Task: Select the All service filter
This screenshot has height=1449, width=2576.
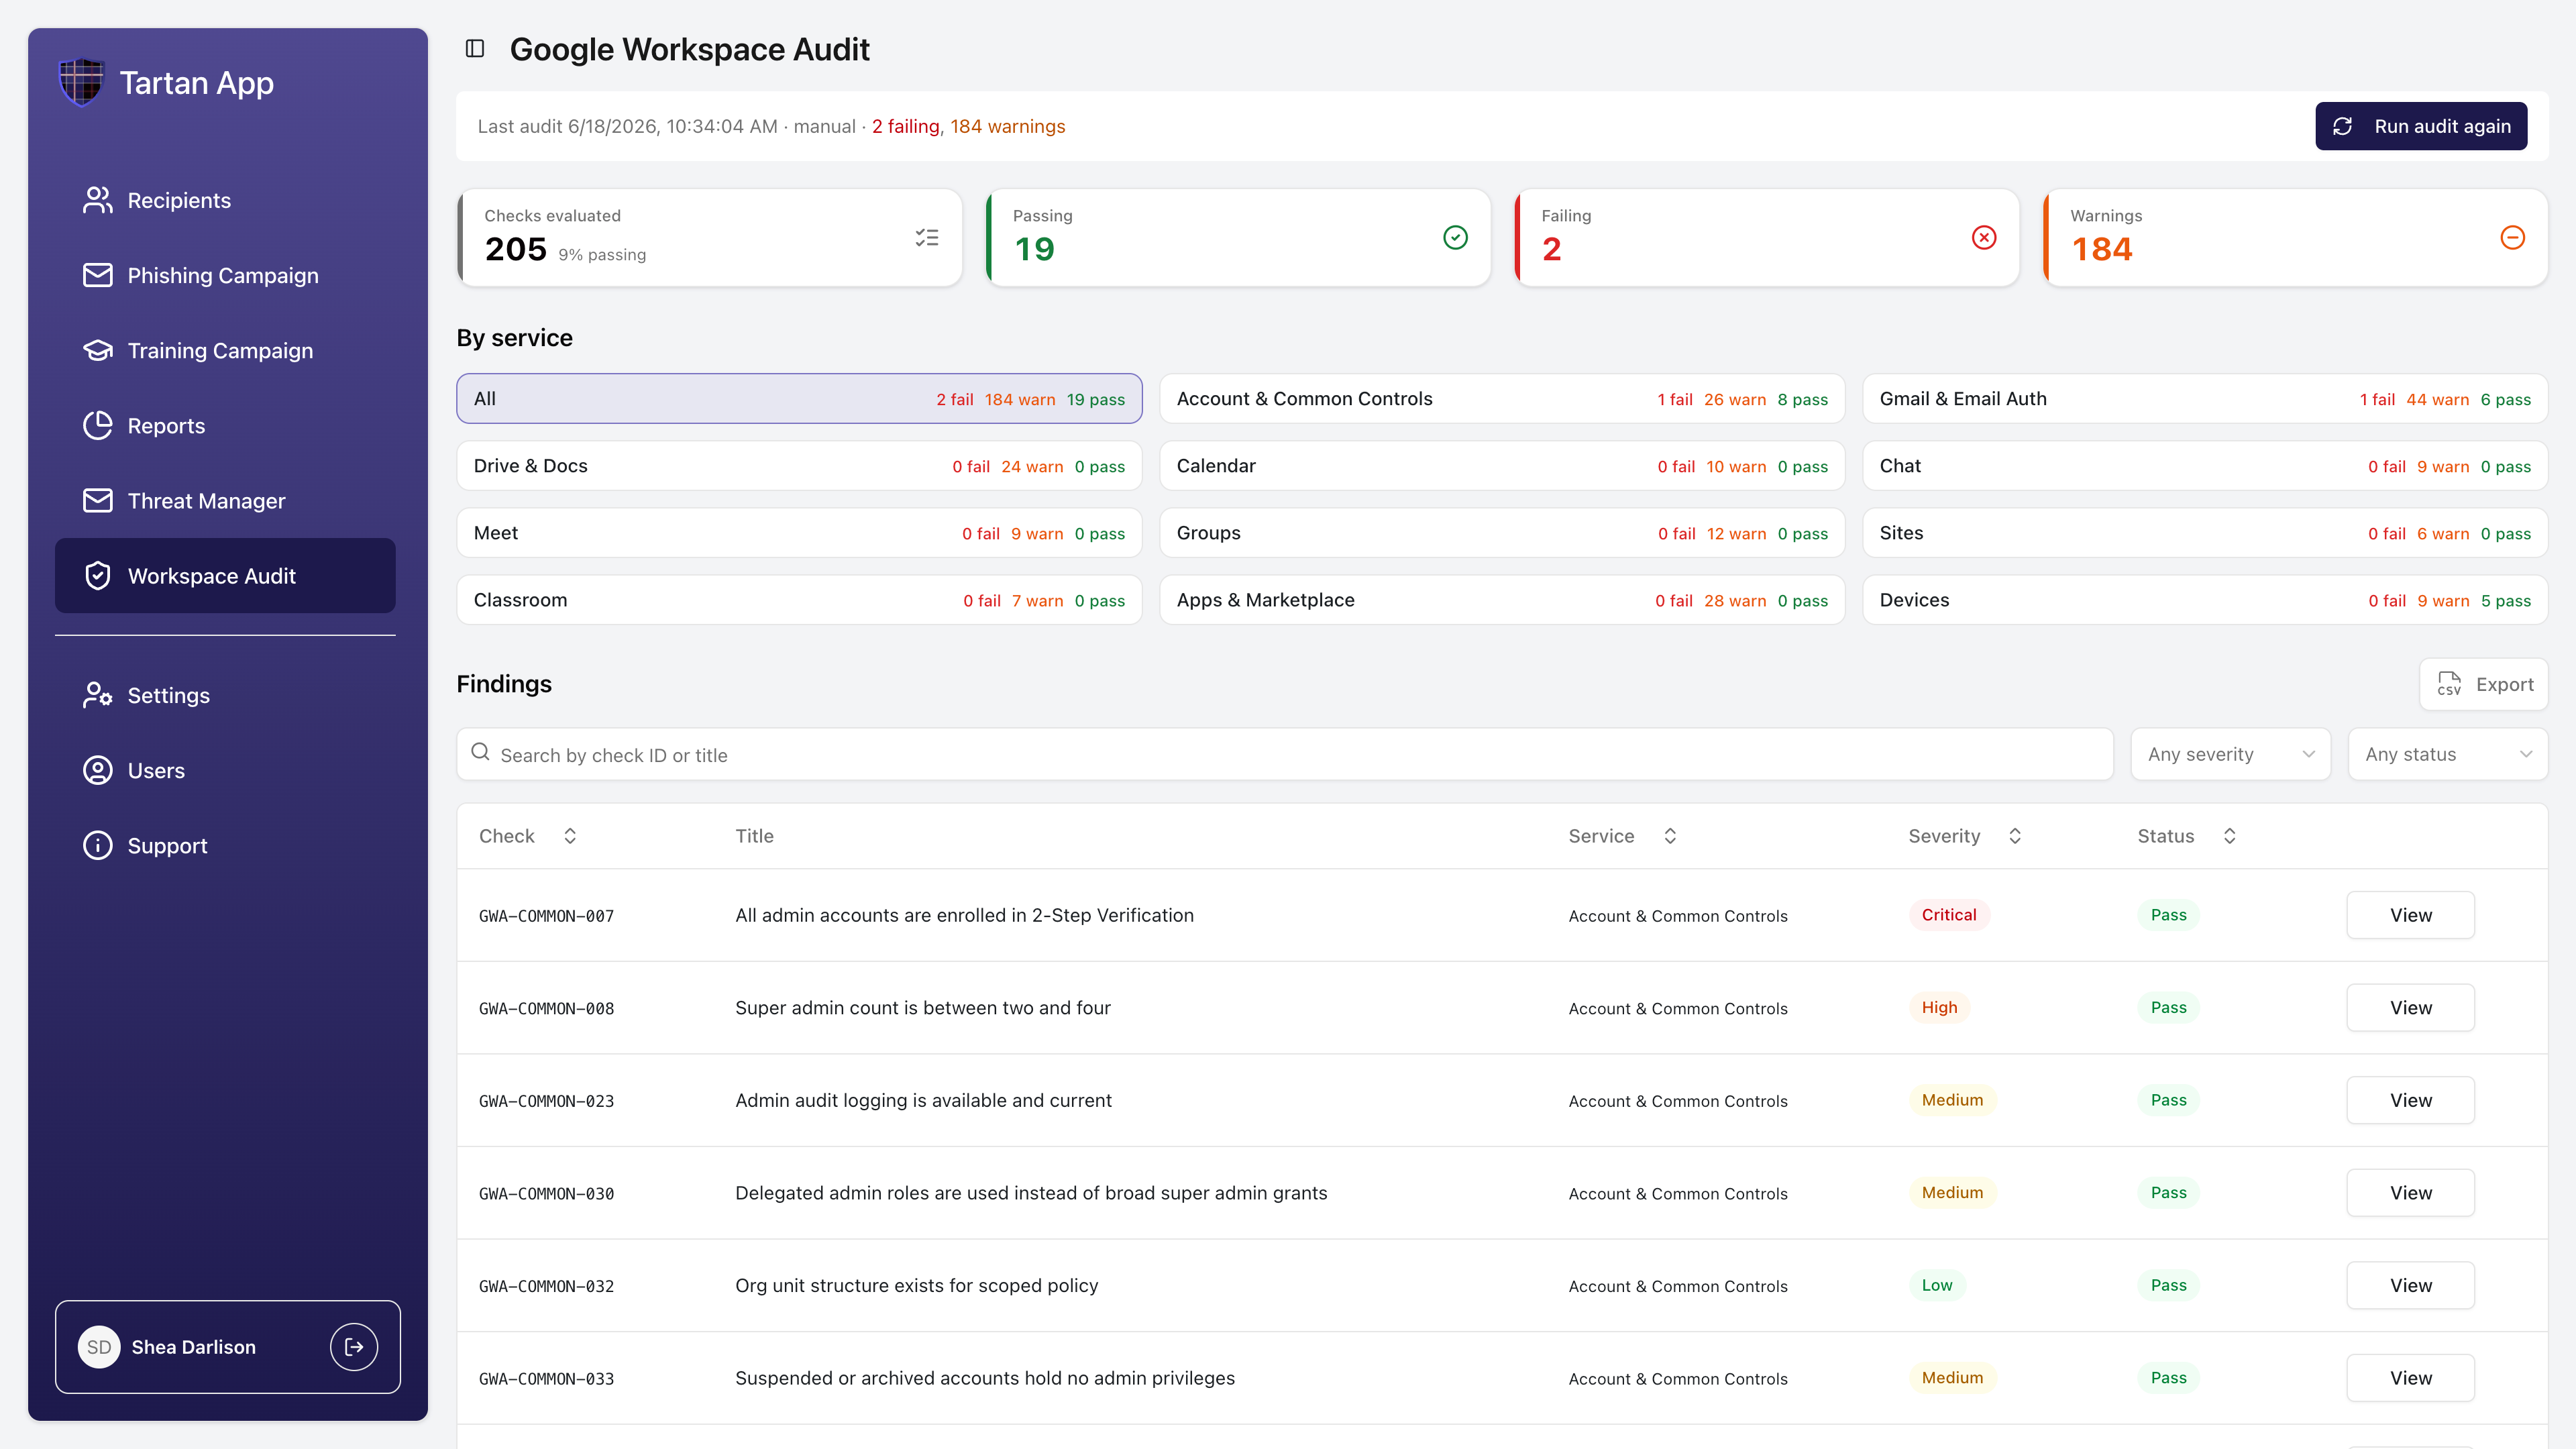Action: (799, 398)
